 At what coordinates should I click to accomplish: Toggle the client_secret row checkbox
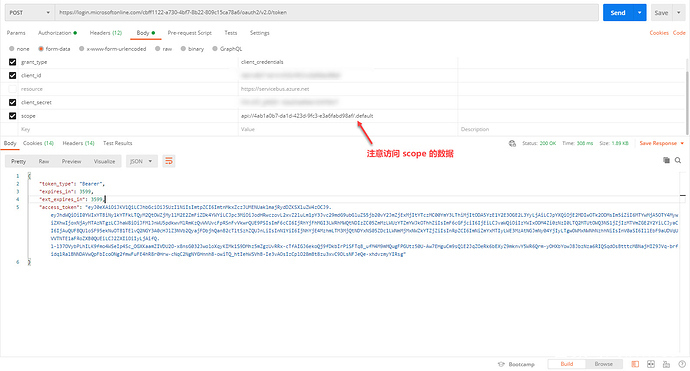tap(12, 103)
